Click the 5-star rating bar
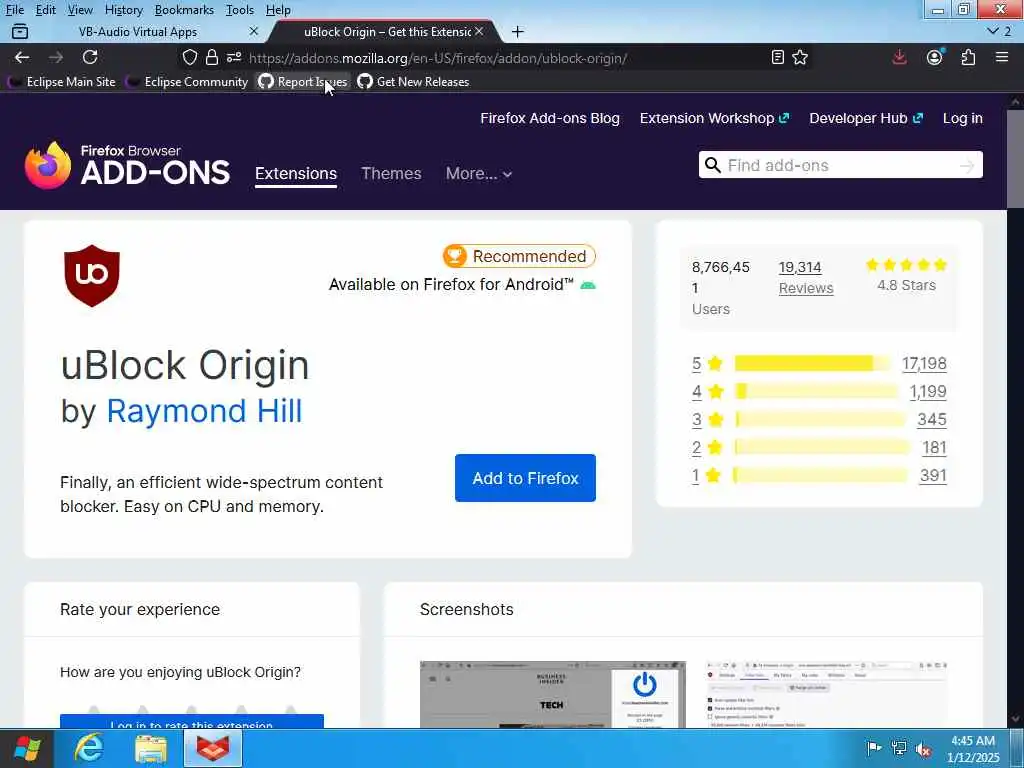The image size is (1024, 768). tap(812, 363)
